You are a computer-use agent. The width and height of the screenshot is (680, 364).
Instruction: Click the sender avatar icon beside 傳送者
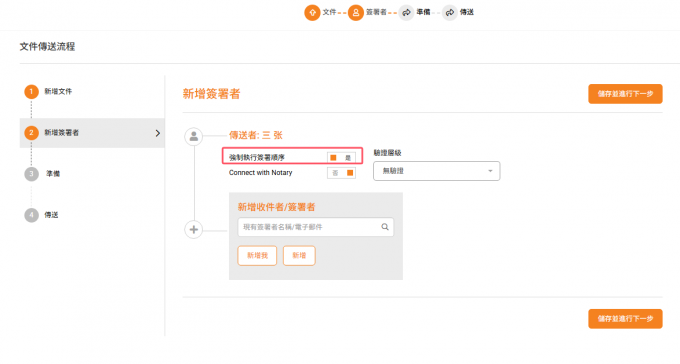[194, 137]
